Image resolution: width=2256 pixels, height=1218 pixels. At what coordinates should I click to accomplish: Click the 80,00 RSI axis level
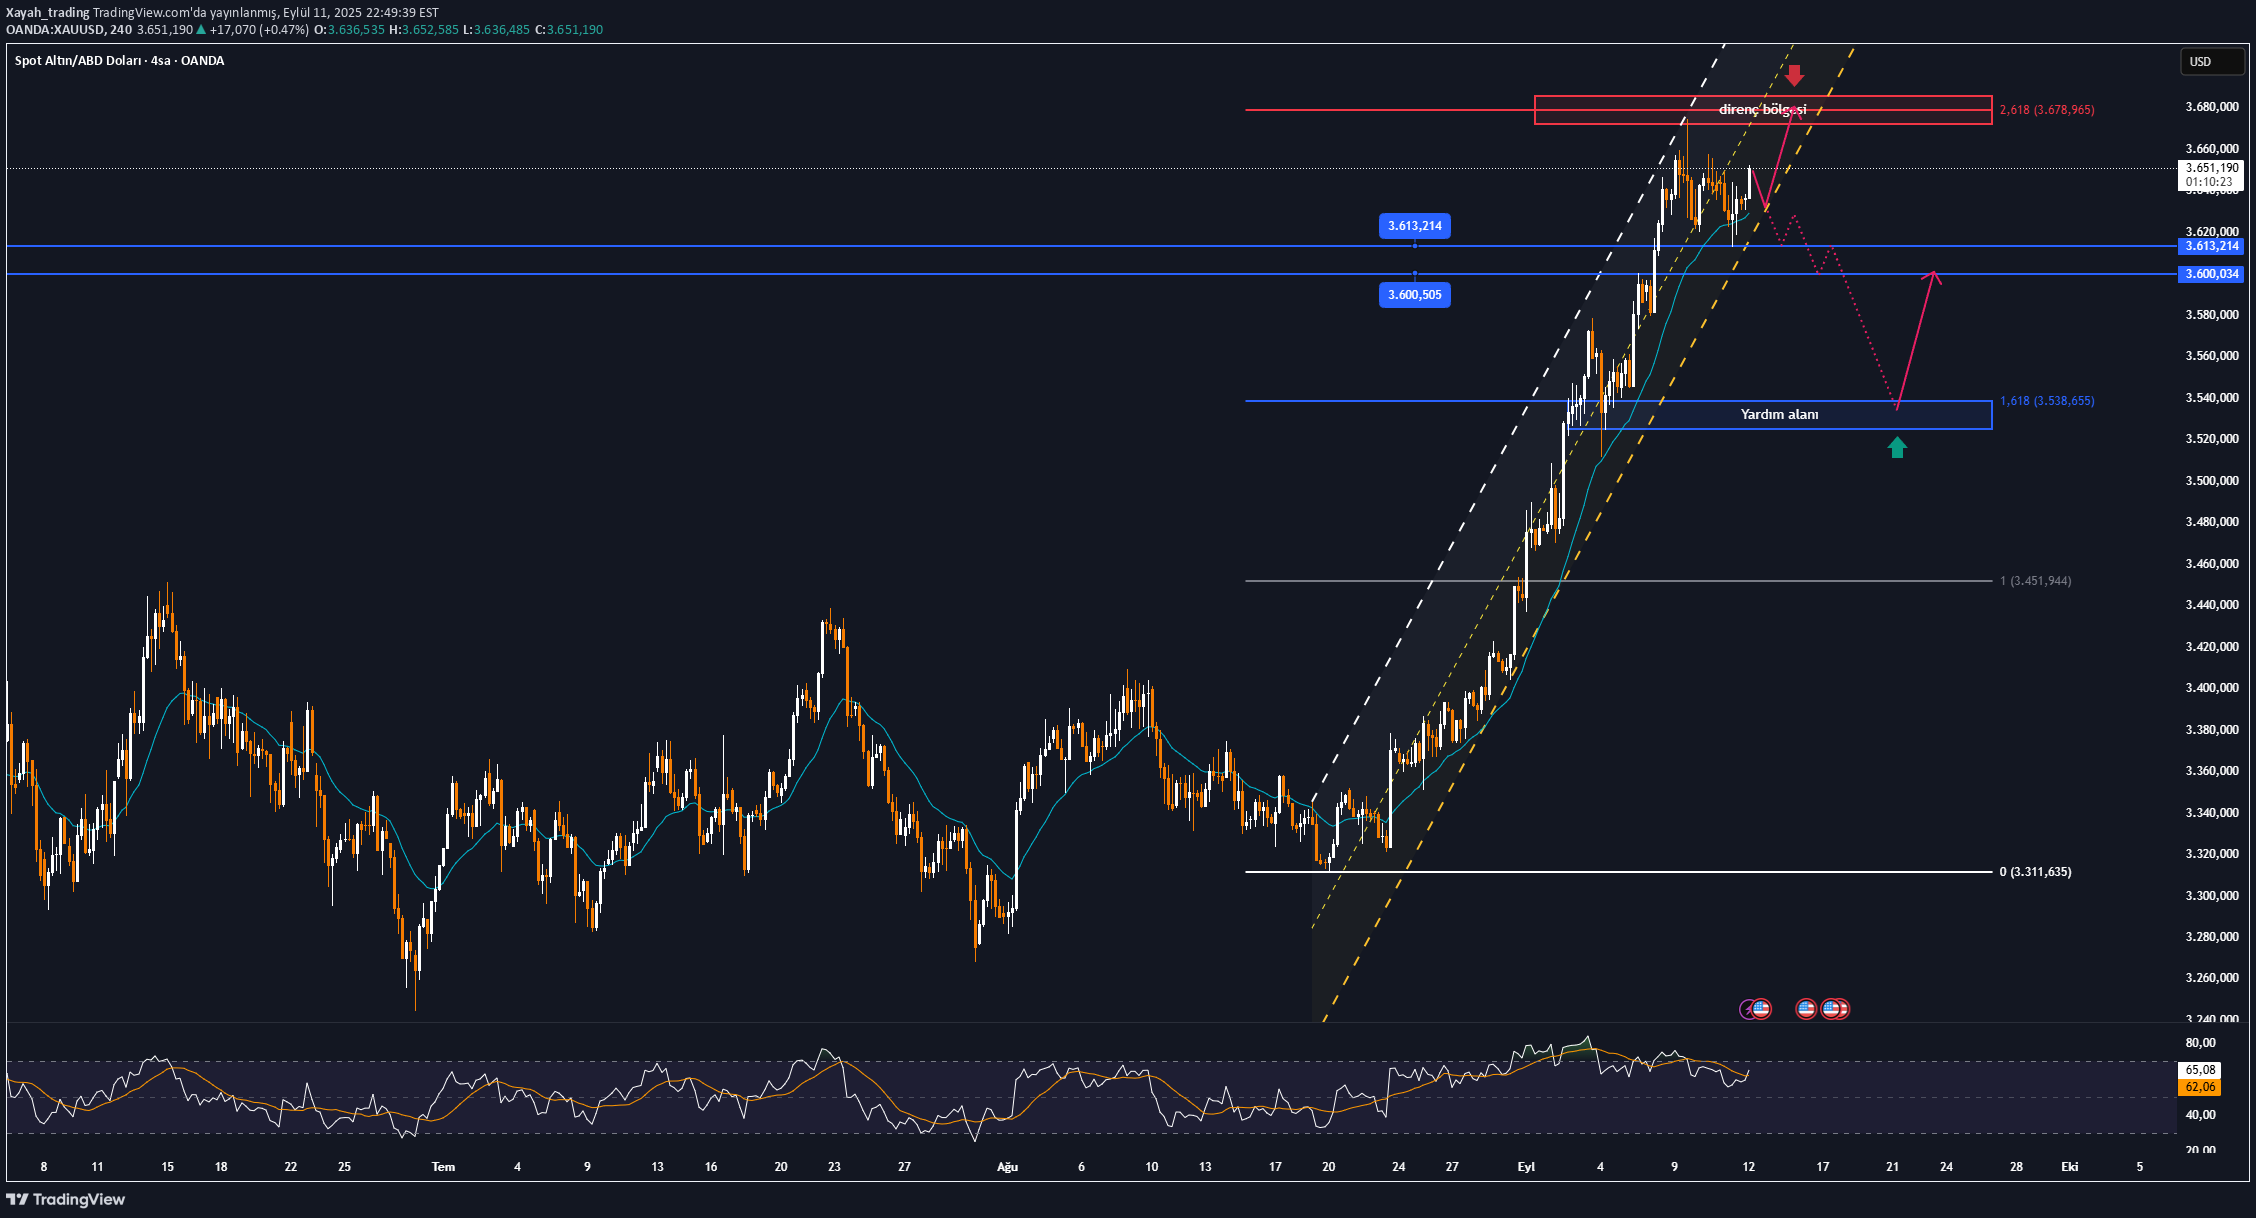click(2201, 1043)
